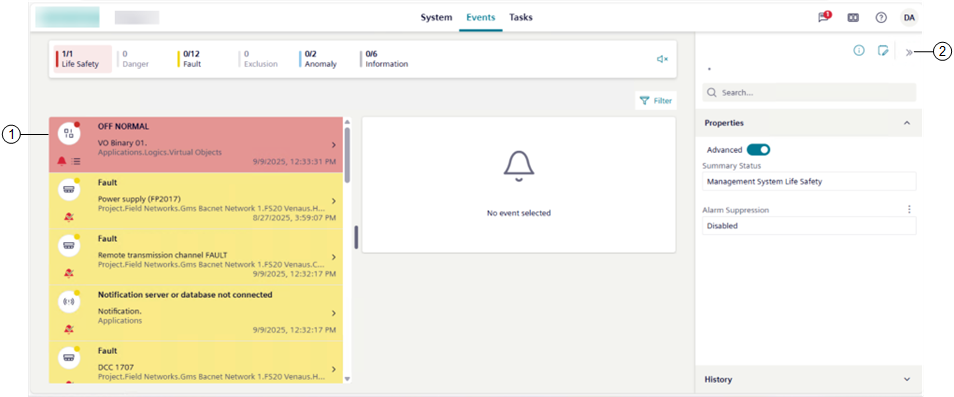The height and width of the screenshot is (397, 954).
Task: Click in the Search input field
Action: pyautogui.click(x=809, y=93)
